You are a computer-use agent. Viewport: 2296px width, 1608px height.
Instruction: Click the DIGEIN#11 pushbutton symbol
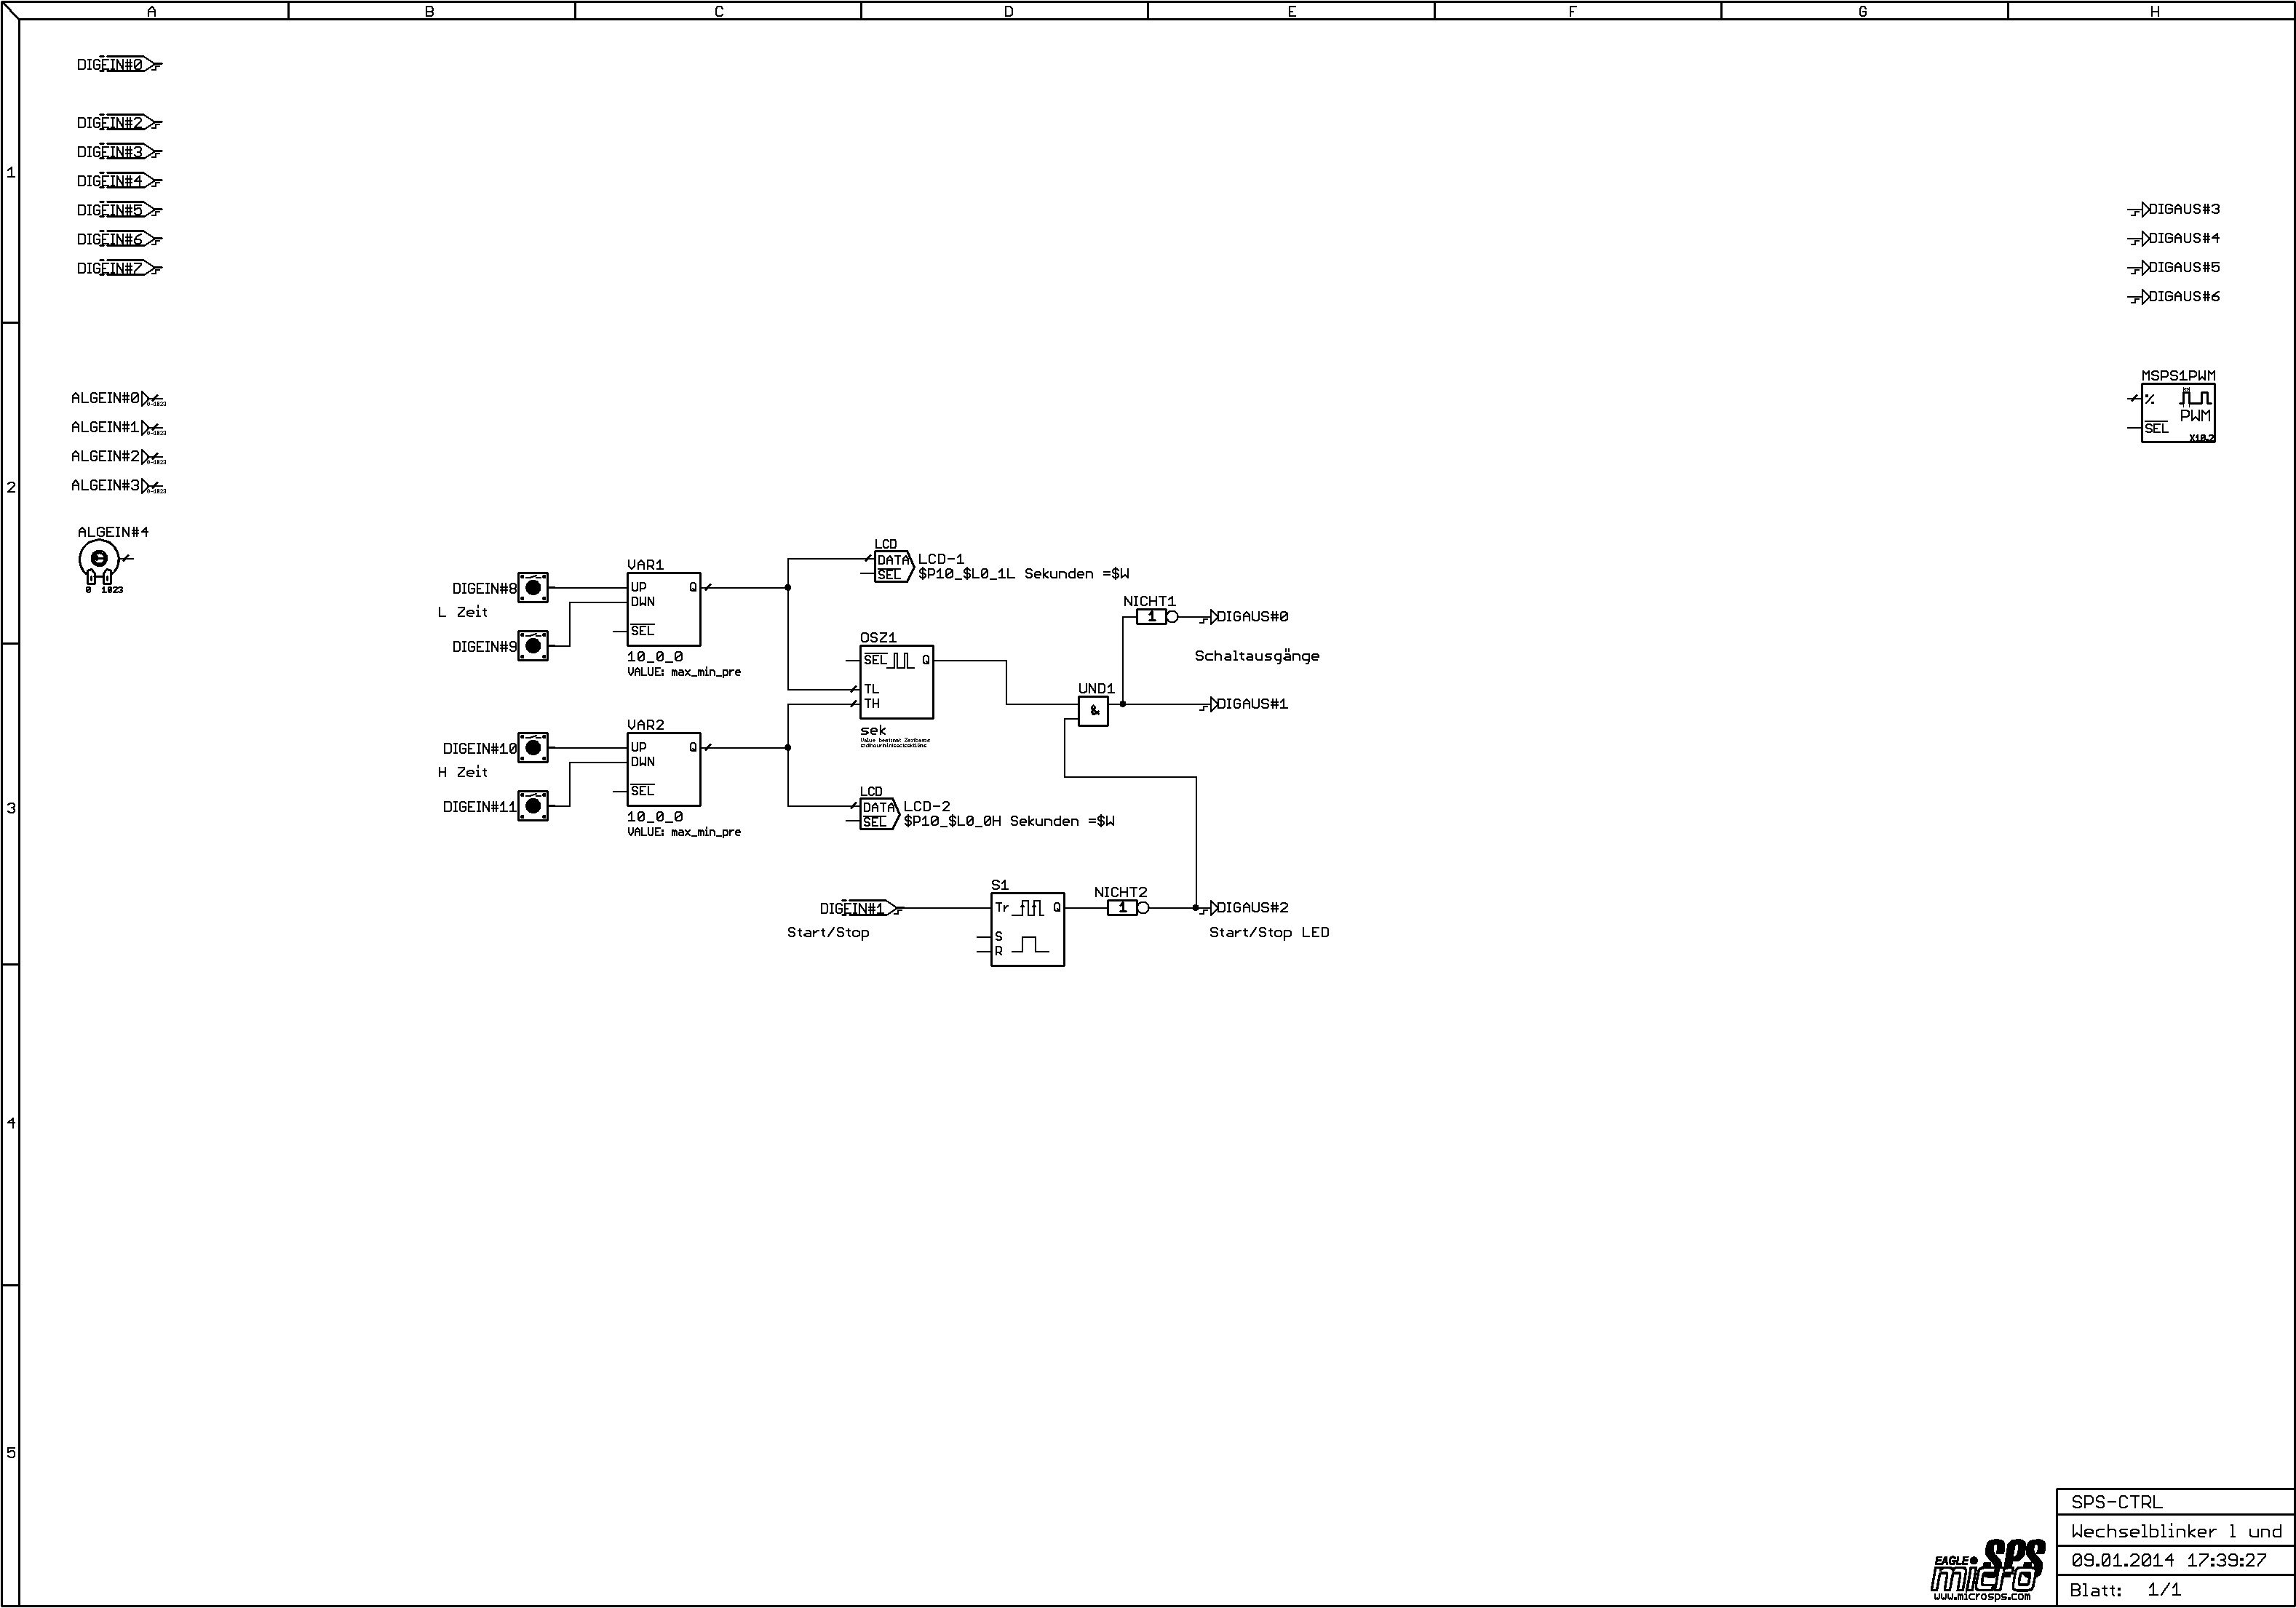point(533,806)
